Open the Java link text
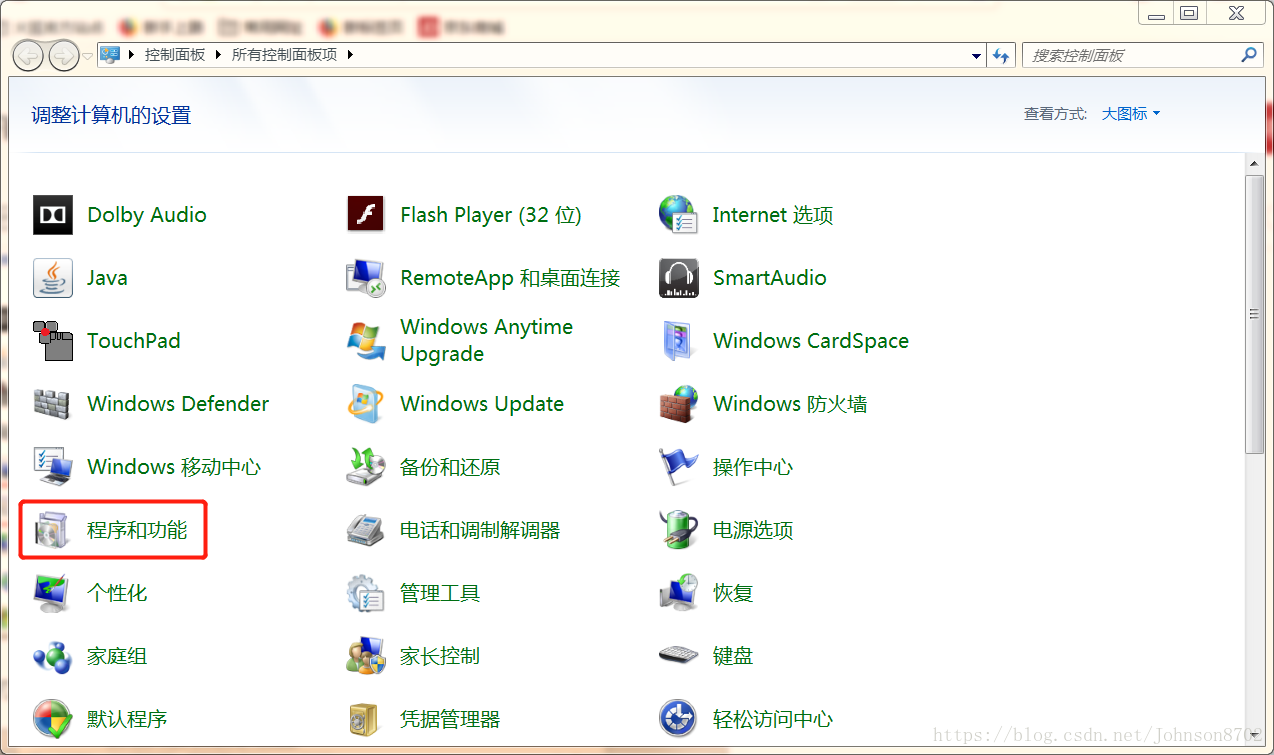The image size is (1274, 755). [107, 278]
